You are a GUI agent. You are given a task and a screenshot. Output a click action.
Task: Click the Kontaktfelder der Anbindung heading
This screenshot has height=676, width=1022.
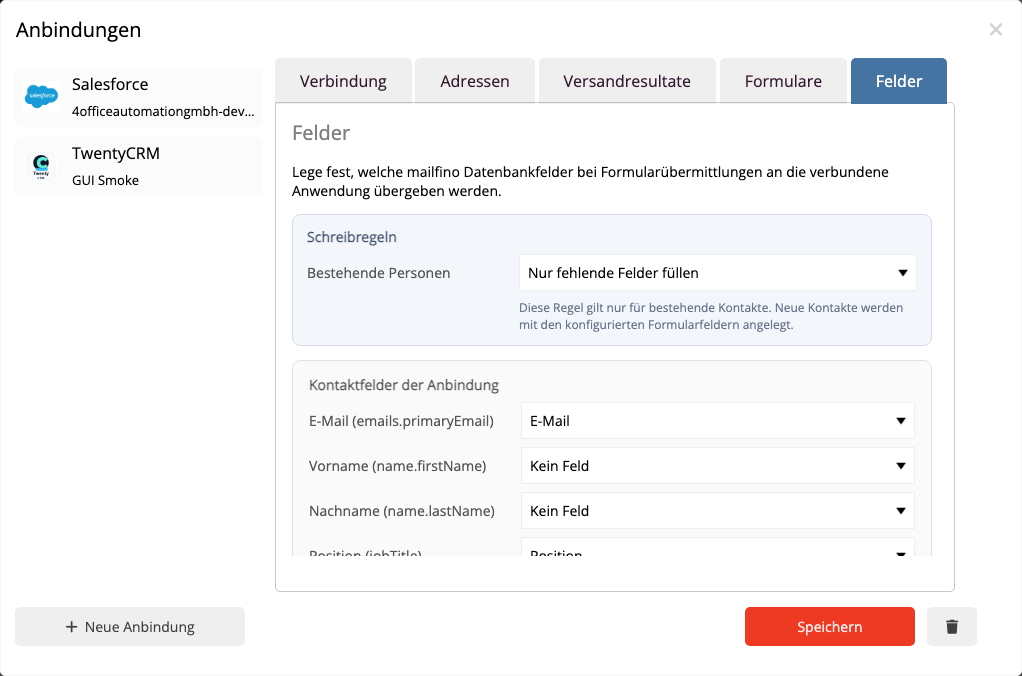point(403,385)
